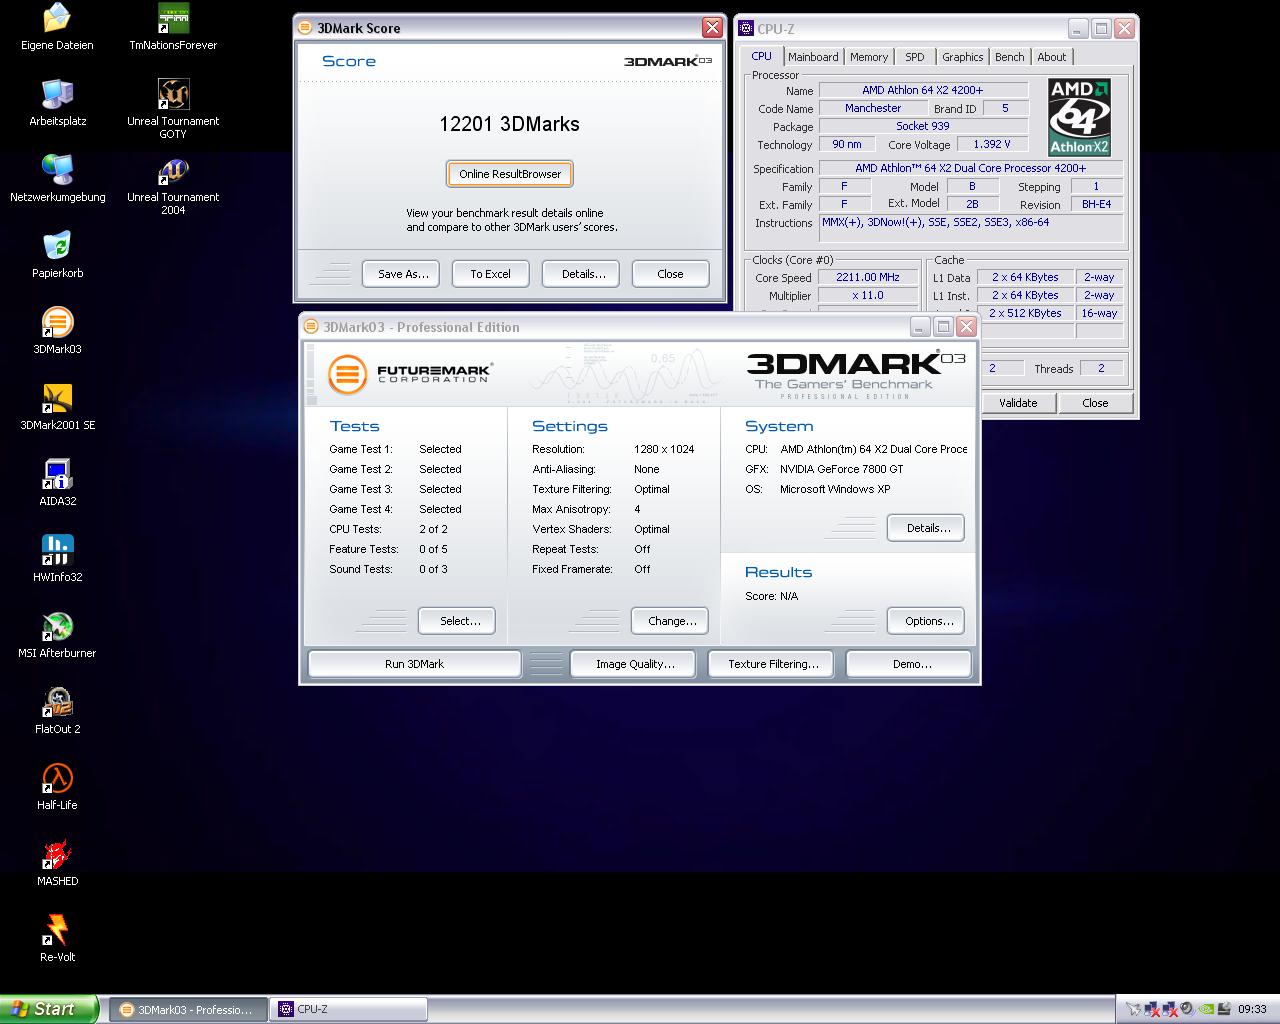The image size is (1280, 1024).
Task: Open Image Quality... tool
Action: pyautogui.click(x=635, y=664)
